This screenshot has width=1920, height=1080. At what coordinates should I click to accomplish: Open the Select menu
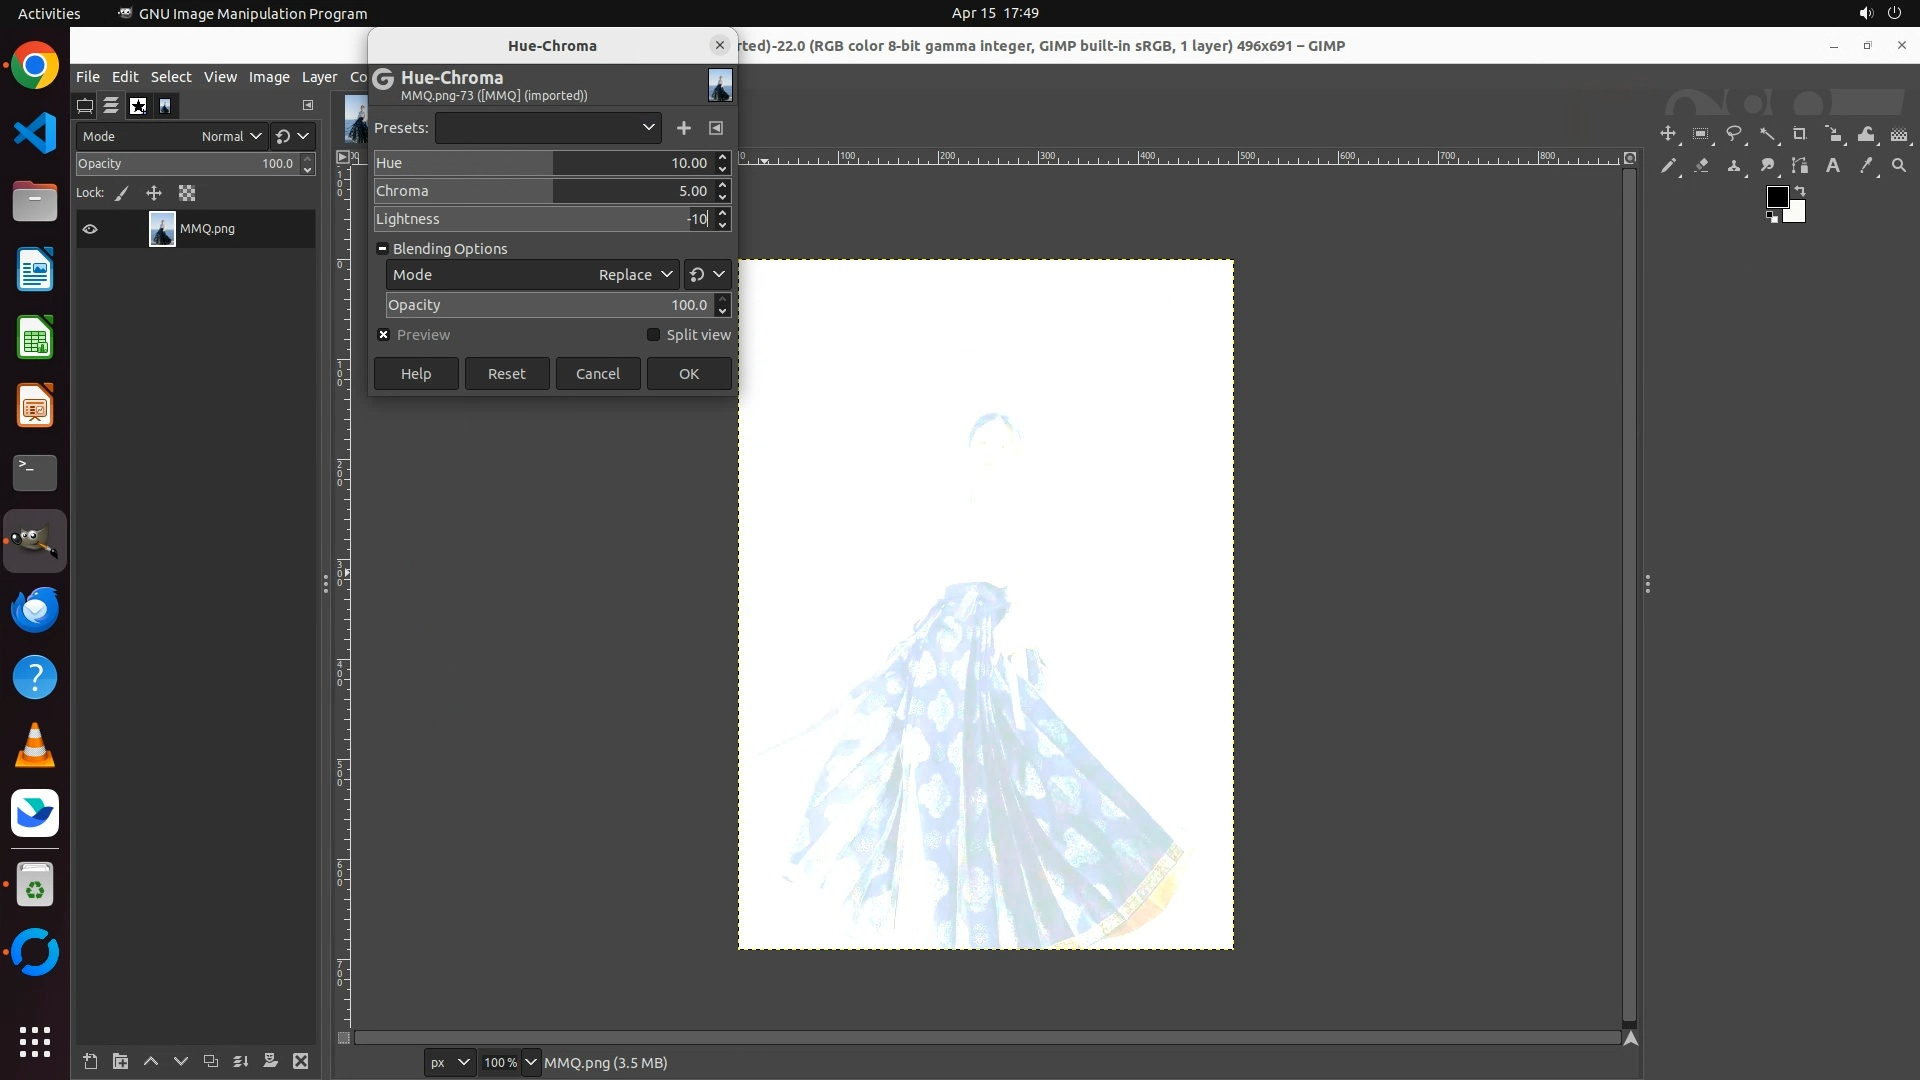[x=170, y=77]
